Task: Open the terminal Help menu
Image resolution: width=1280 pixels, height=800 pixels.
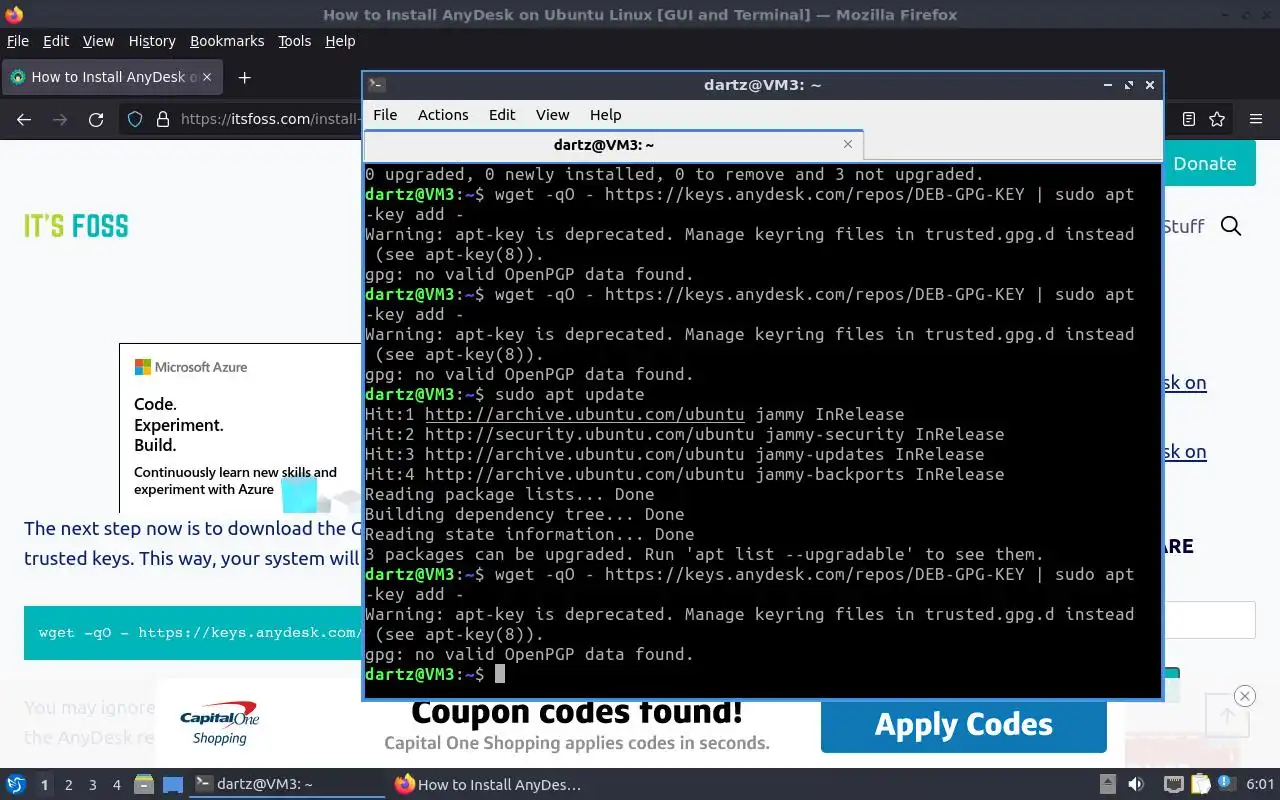Action: (605, 115)
